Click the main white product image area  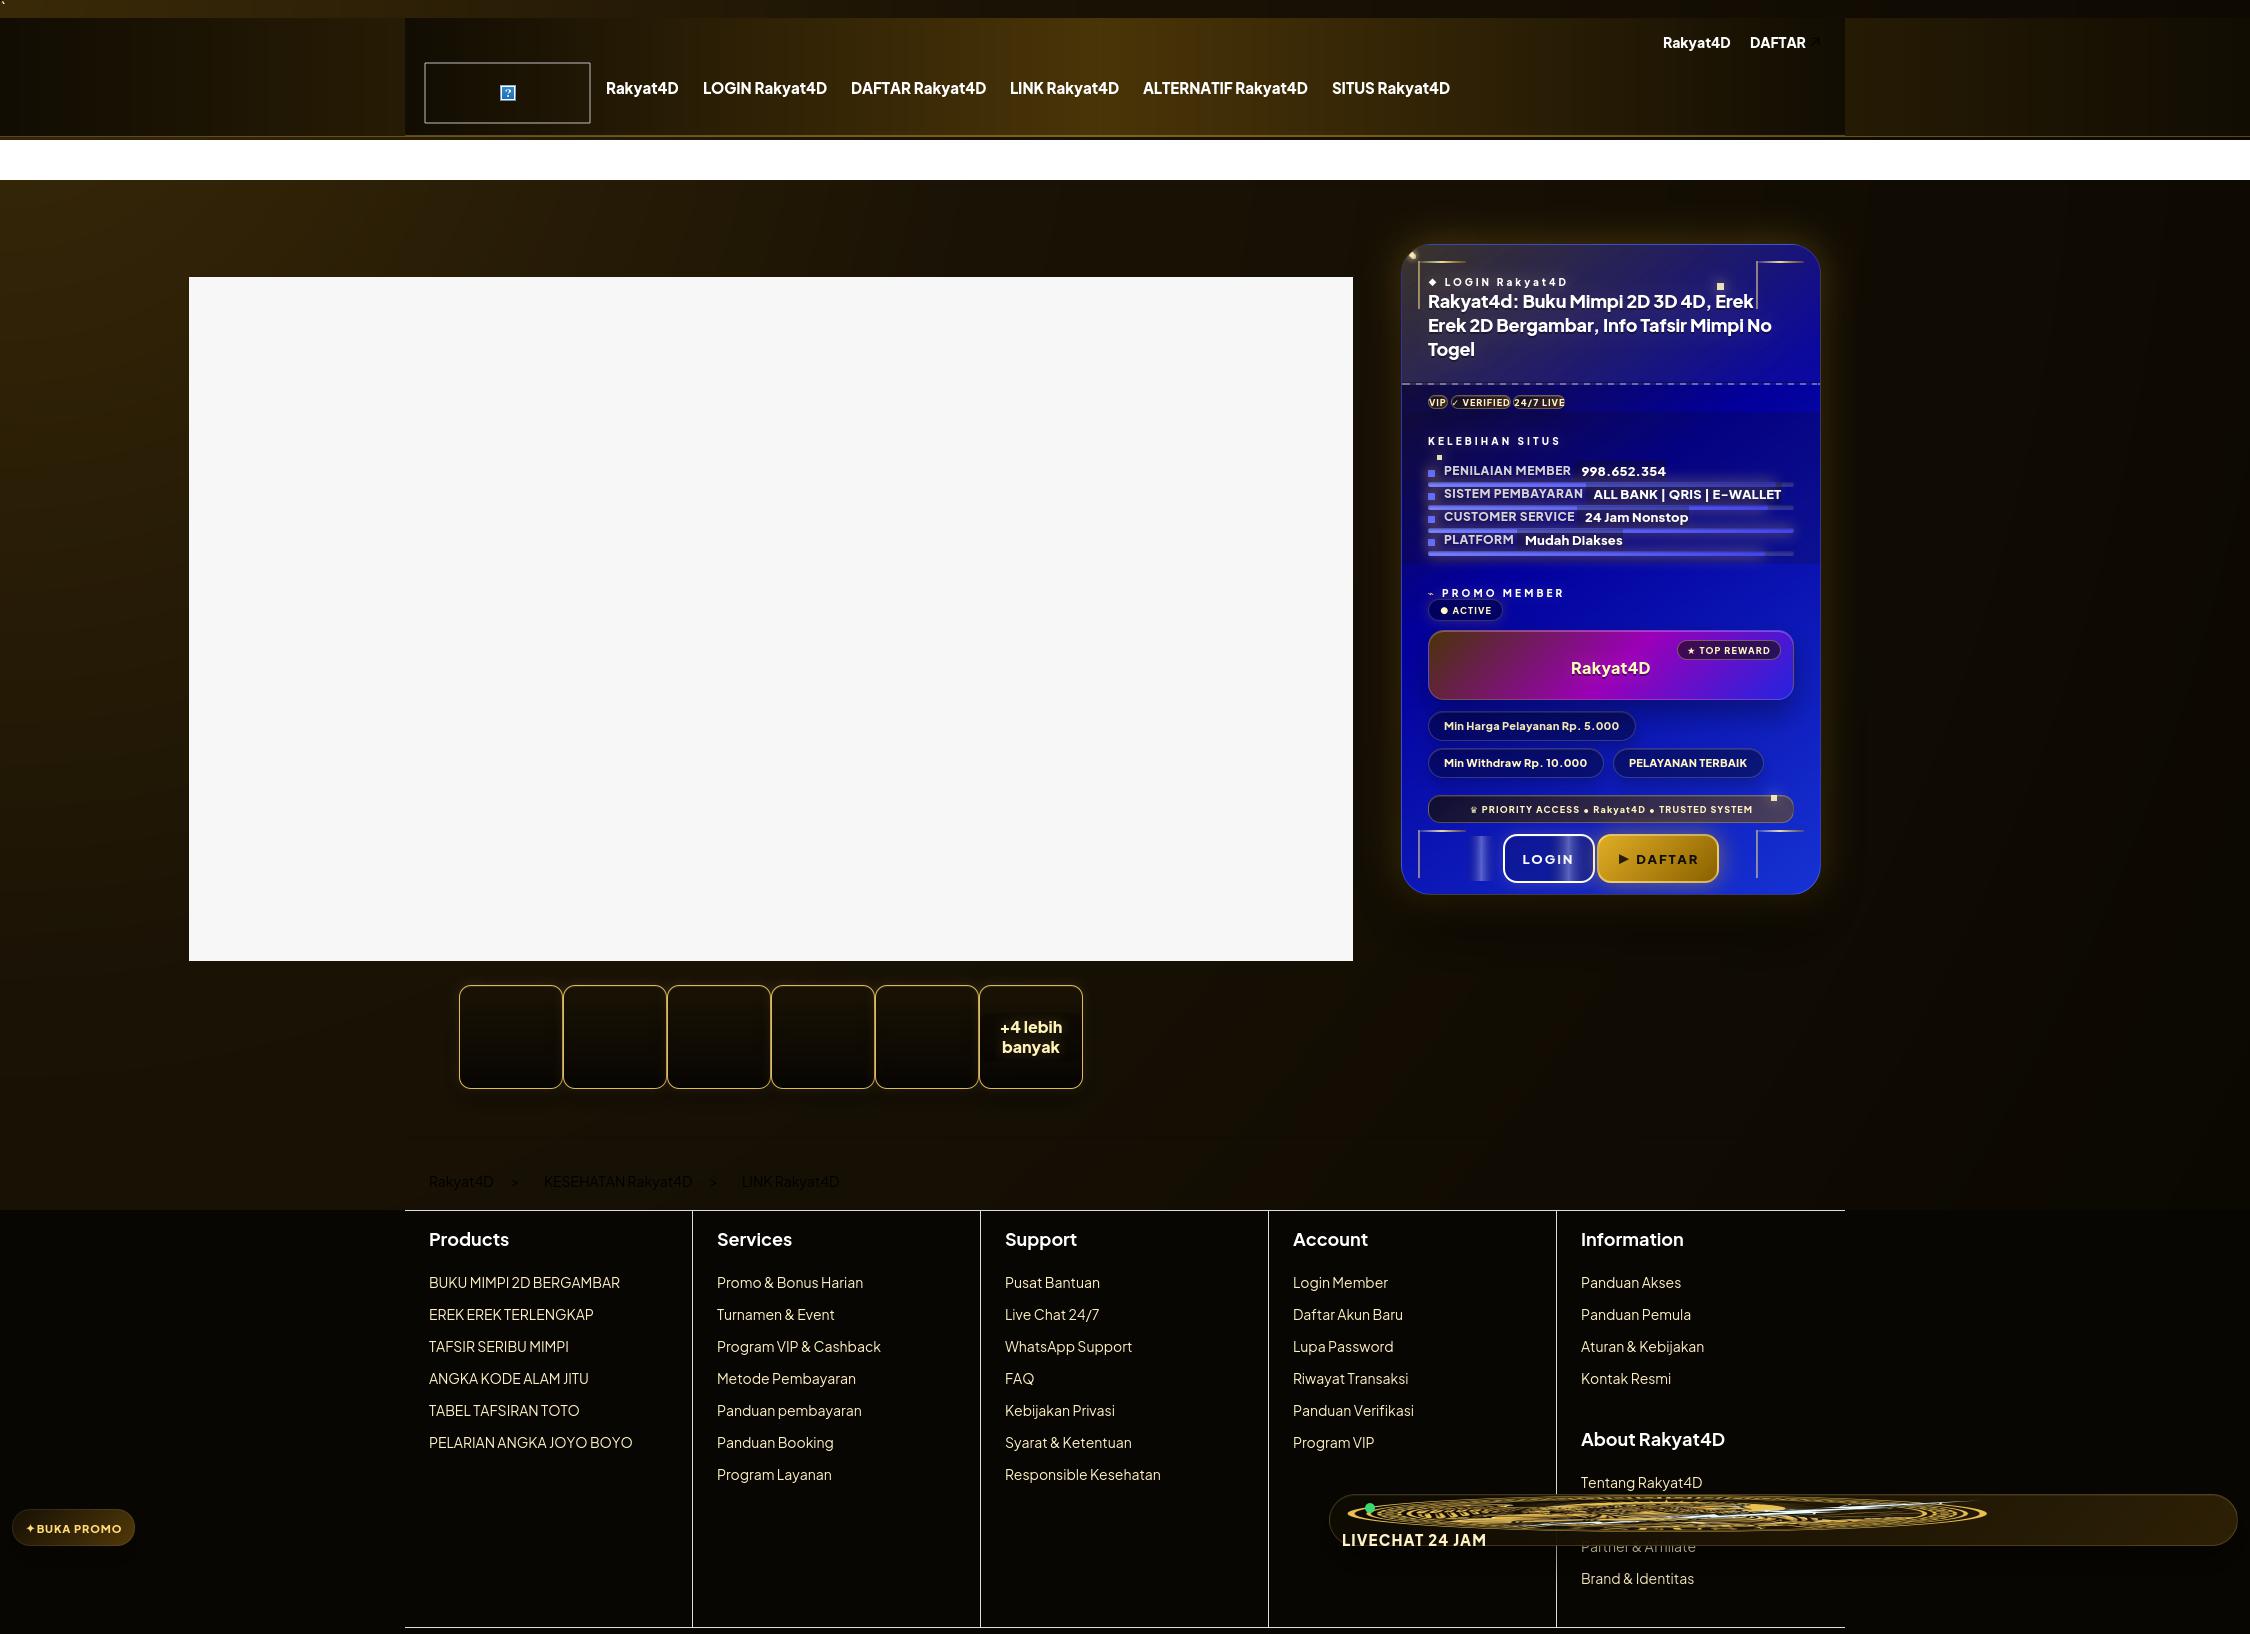771,619
